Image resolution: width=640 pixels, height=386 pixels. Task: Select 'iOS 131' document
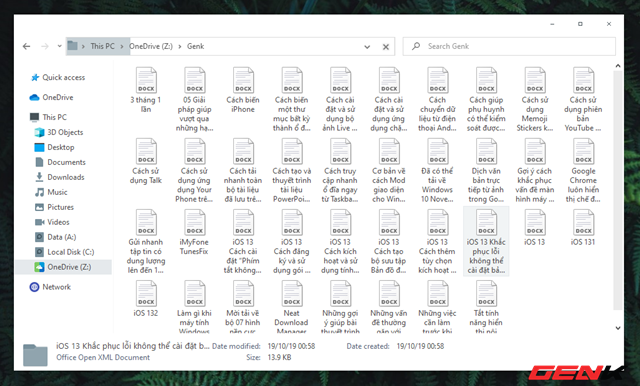[583, 228]
